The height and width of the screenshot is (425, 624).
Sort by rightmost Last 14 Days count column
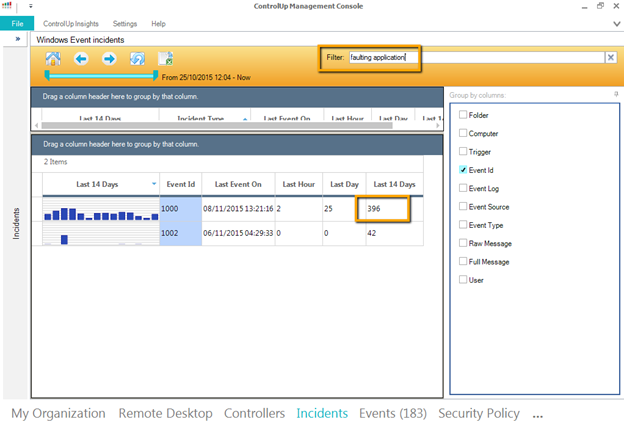click(x=394, y=184)
